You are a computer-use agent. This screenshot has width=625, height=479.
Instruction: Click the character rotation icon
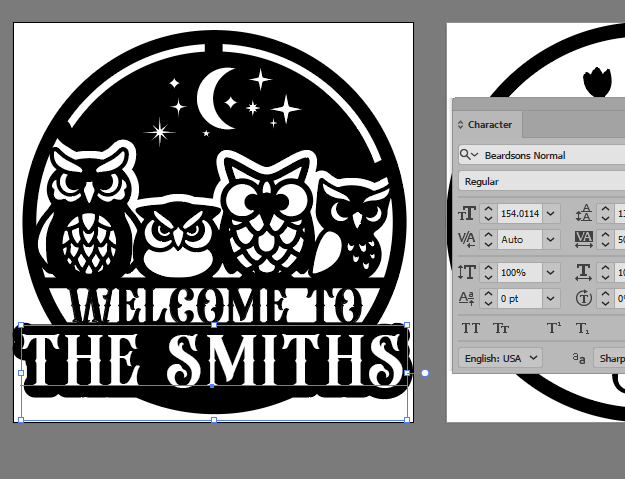(x=585, y=298)
